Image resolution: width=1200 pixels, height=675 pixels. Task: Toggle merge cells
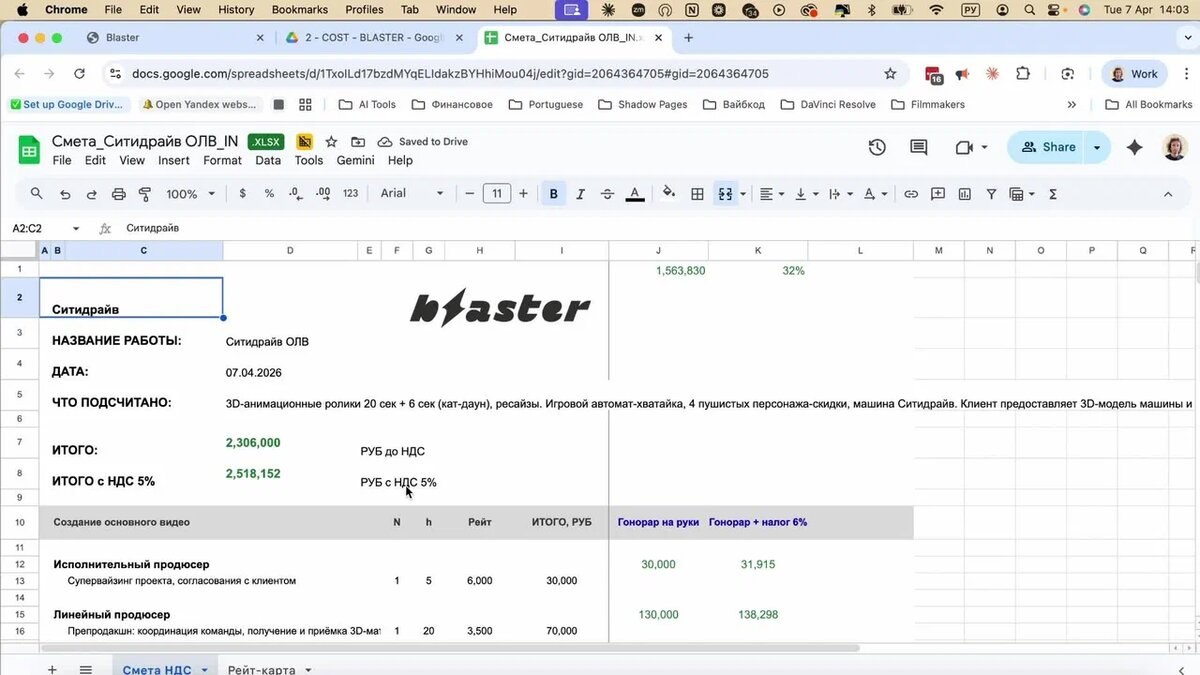tap(726, 194)
